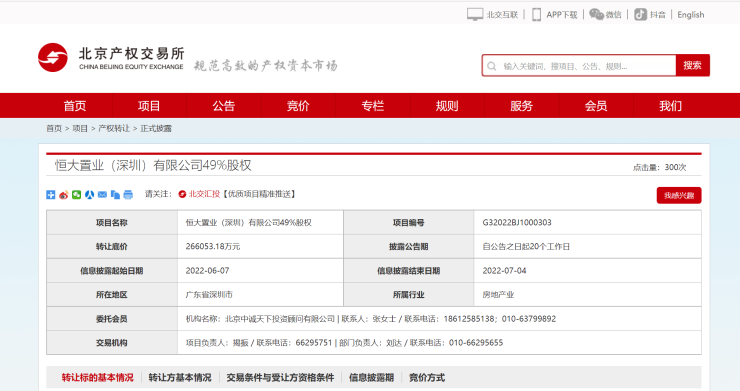This screenshot has width=740, height=391.
Task: Click the page title 恒大置业（深圳）有限公司49%股权
Action: [x=153, y=165]
